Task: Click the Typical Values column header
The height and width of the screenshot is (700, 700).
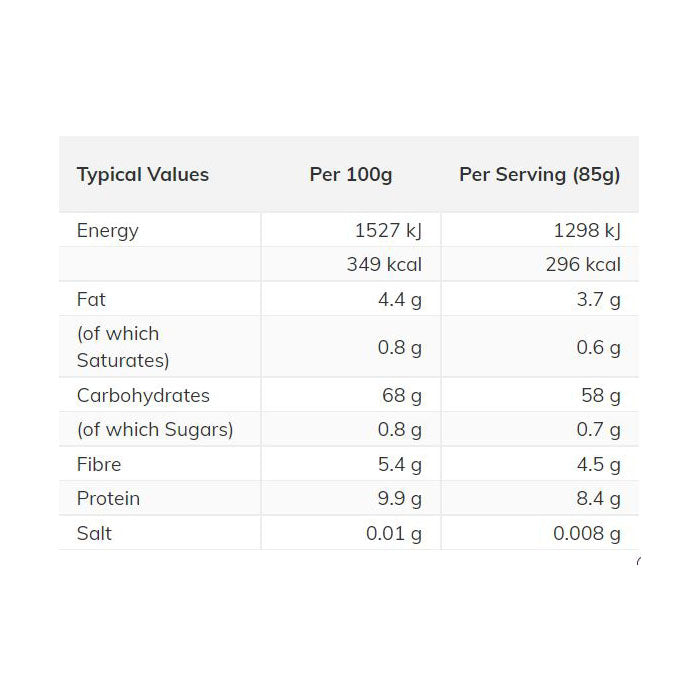Action: (x=143, y=175)
